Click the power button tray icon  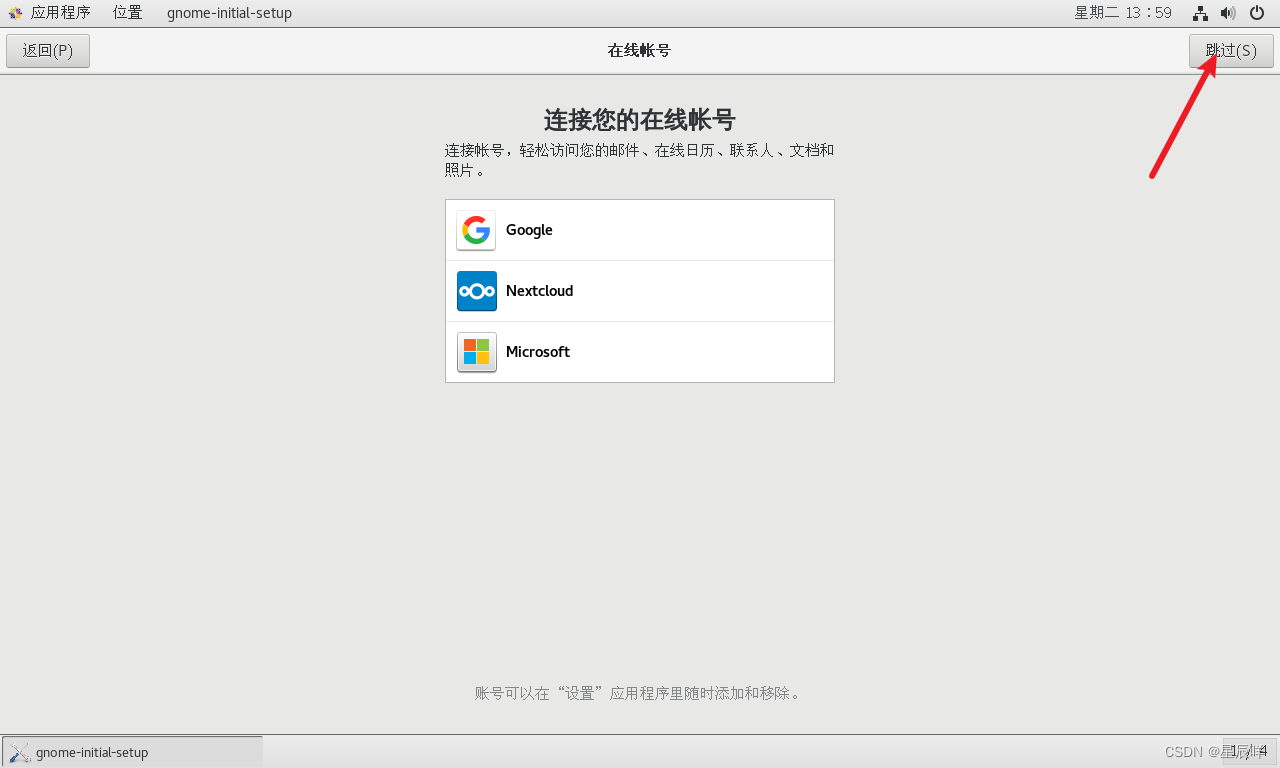pyautogui.click(x=1257, y=13)
